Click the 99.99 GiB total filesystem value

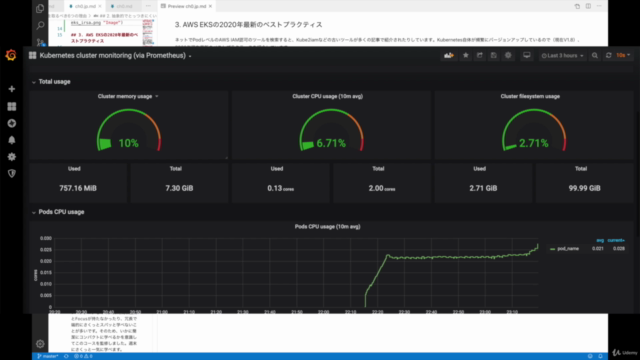[584, 188]
